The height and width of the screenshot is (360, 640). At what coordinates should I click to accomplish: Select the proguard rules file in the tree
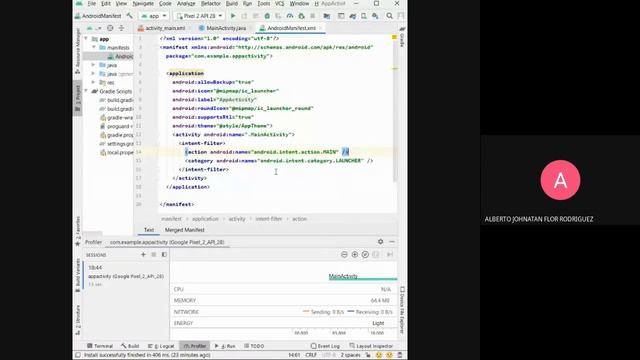[117, 127]
